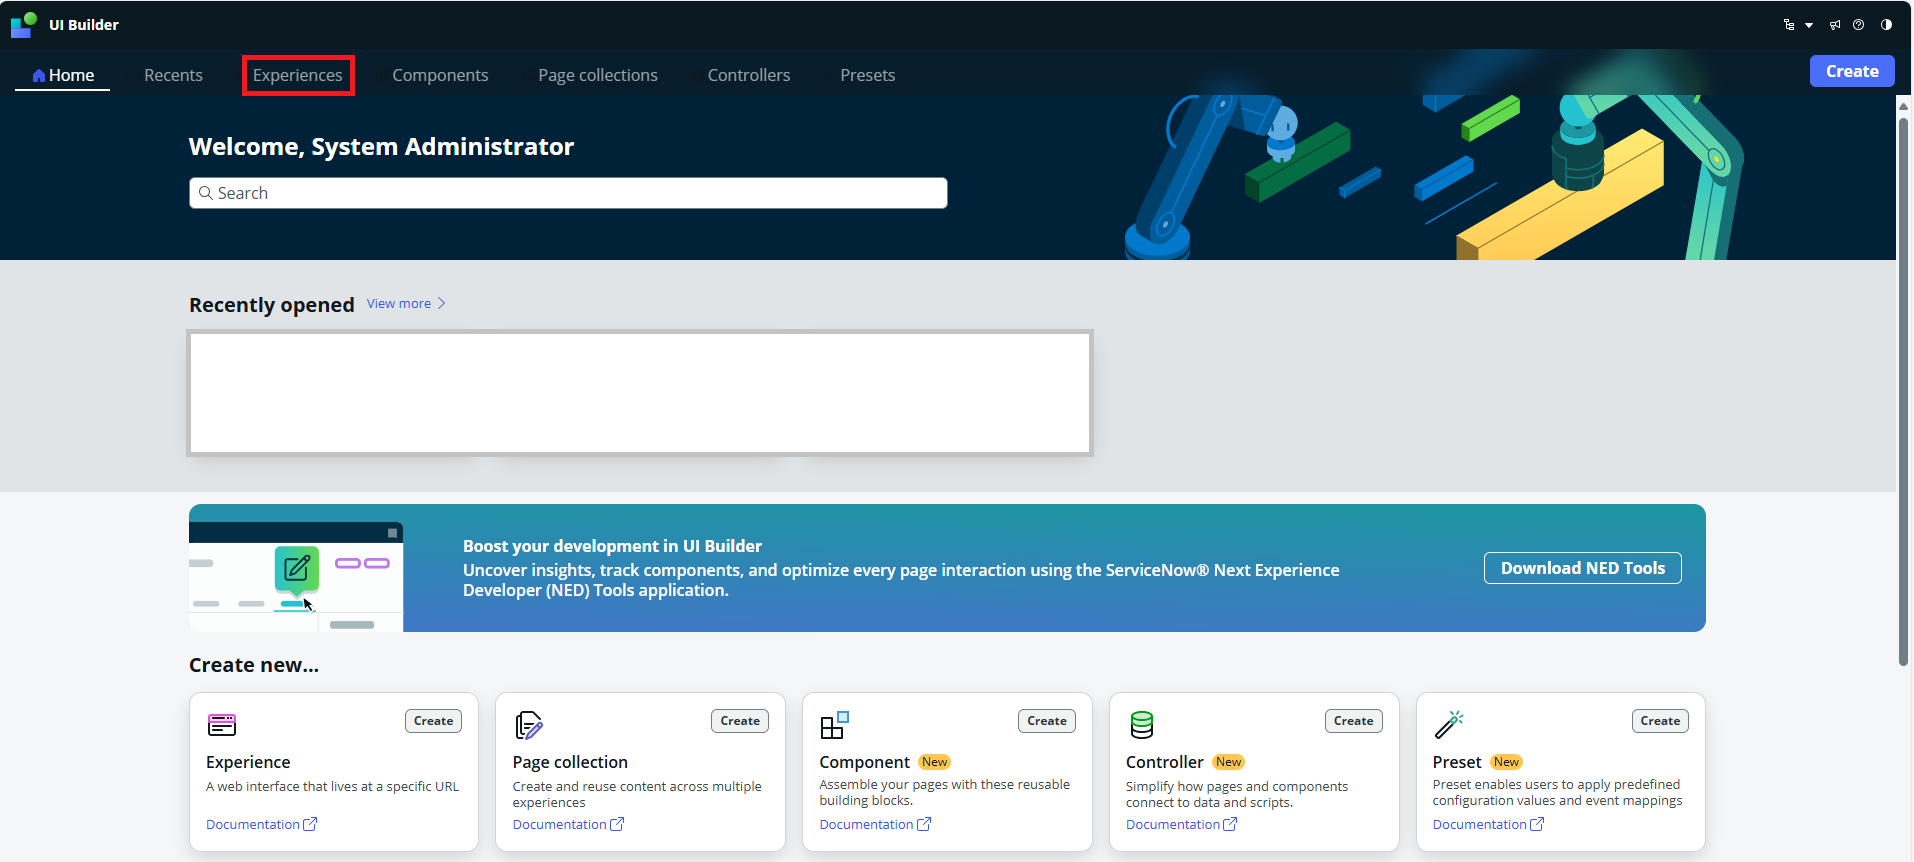
Task: Click Download NED Tools button
Action: (1582, 568)
